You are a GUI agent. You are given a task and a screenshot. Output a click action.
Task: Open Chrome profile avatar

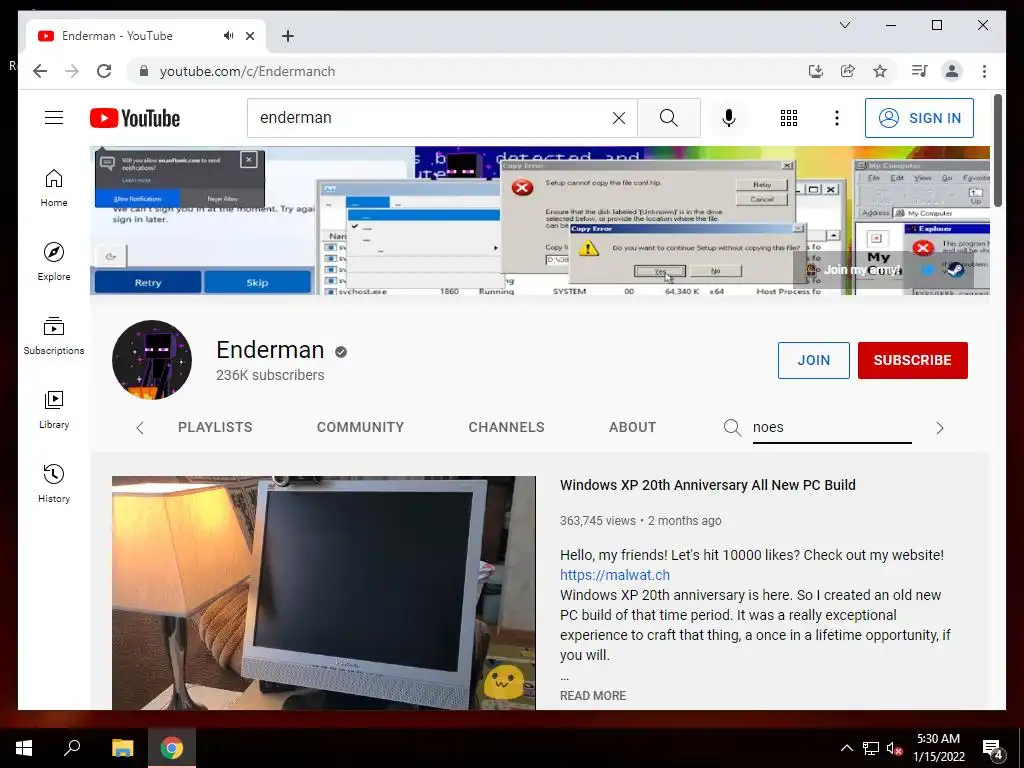(x=952, y=71)
